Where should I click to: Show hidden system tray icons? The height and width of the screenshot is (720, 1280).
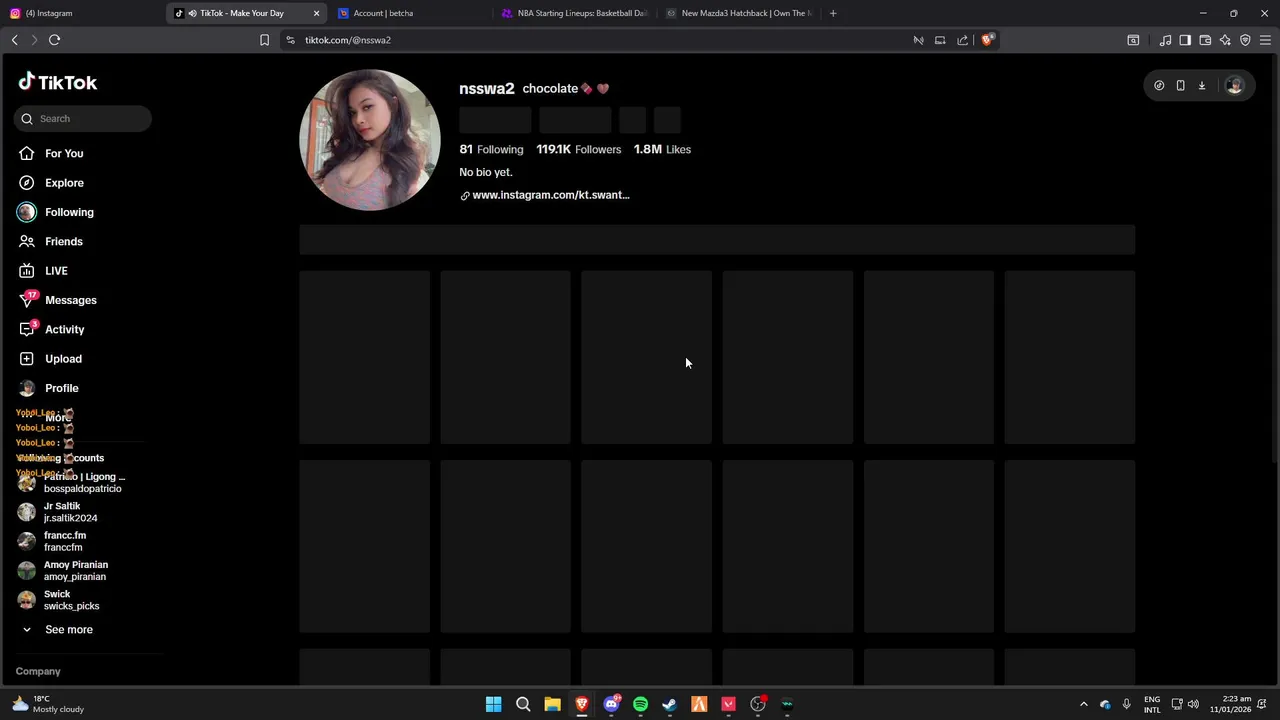pyautogui.click(x=1083, y=704)
